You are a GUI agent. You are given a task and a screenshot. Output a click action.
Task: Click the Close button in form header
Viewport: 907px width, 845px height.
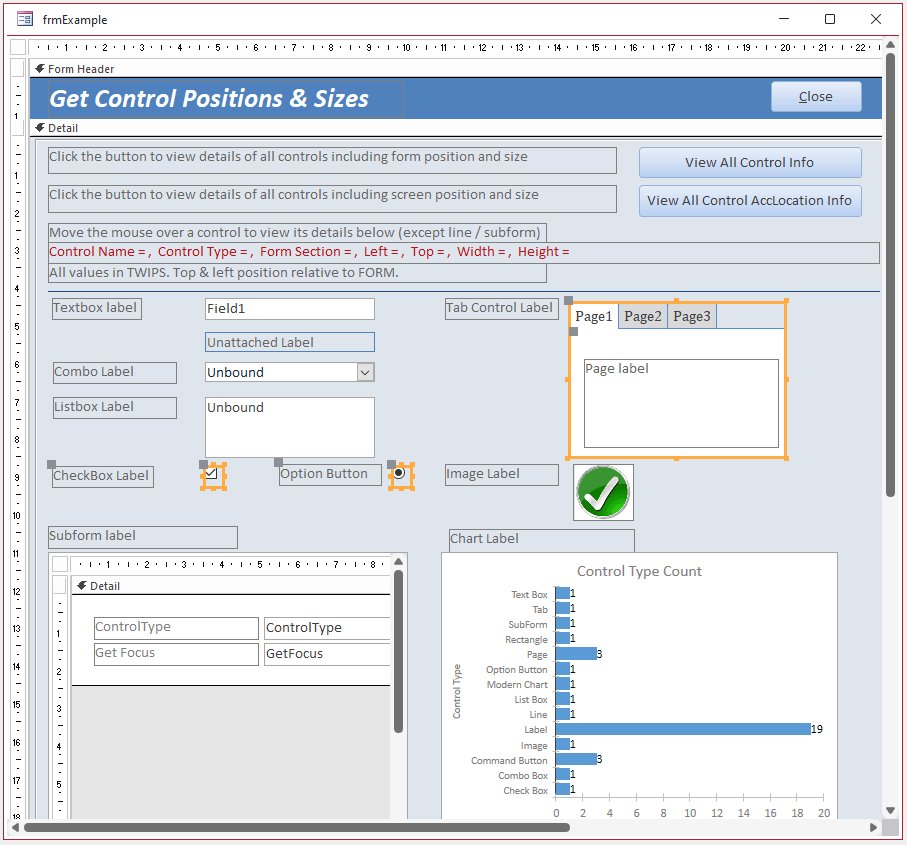[816, 97]
